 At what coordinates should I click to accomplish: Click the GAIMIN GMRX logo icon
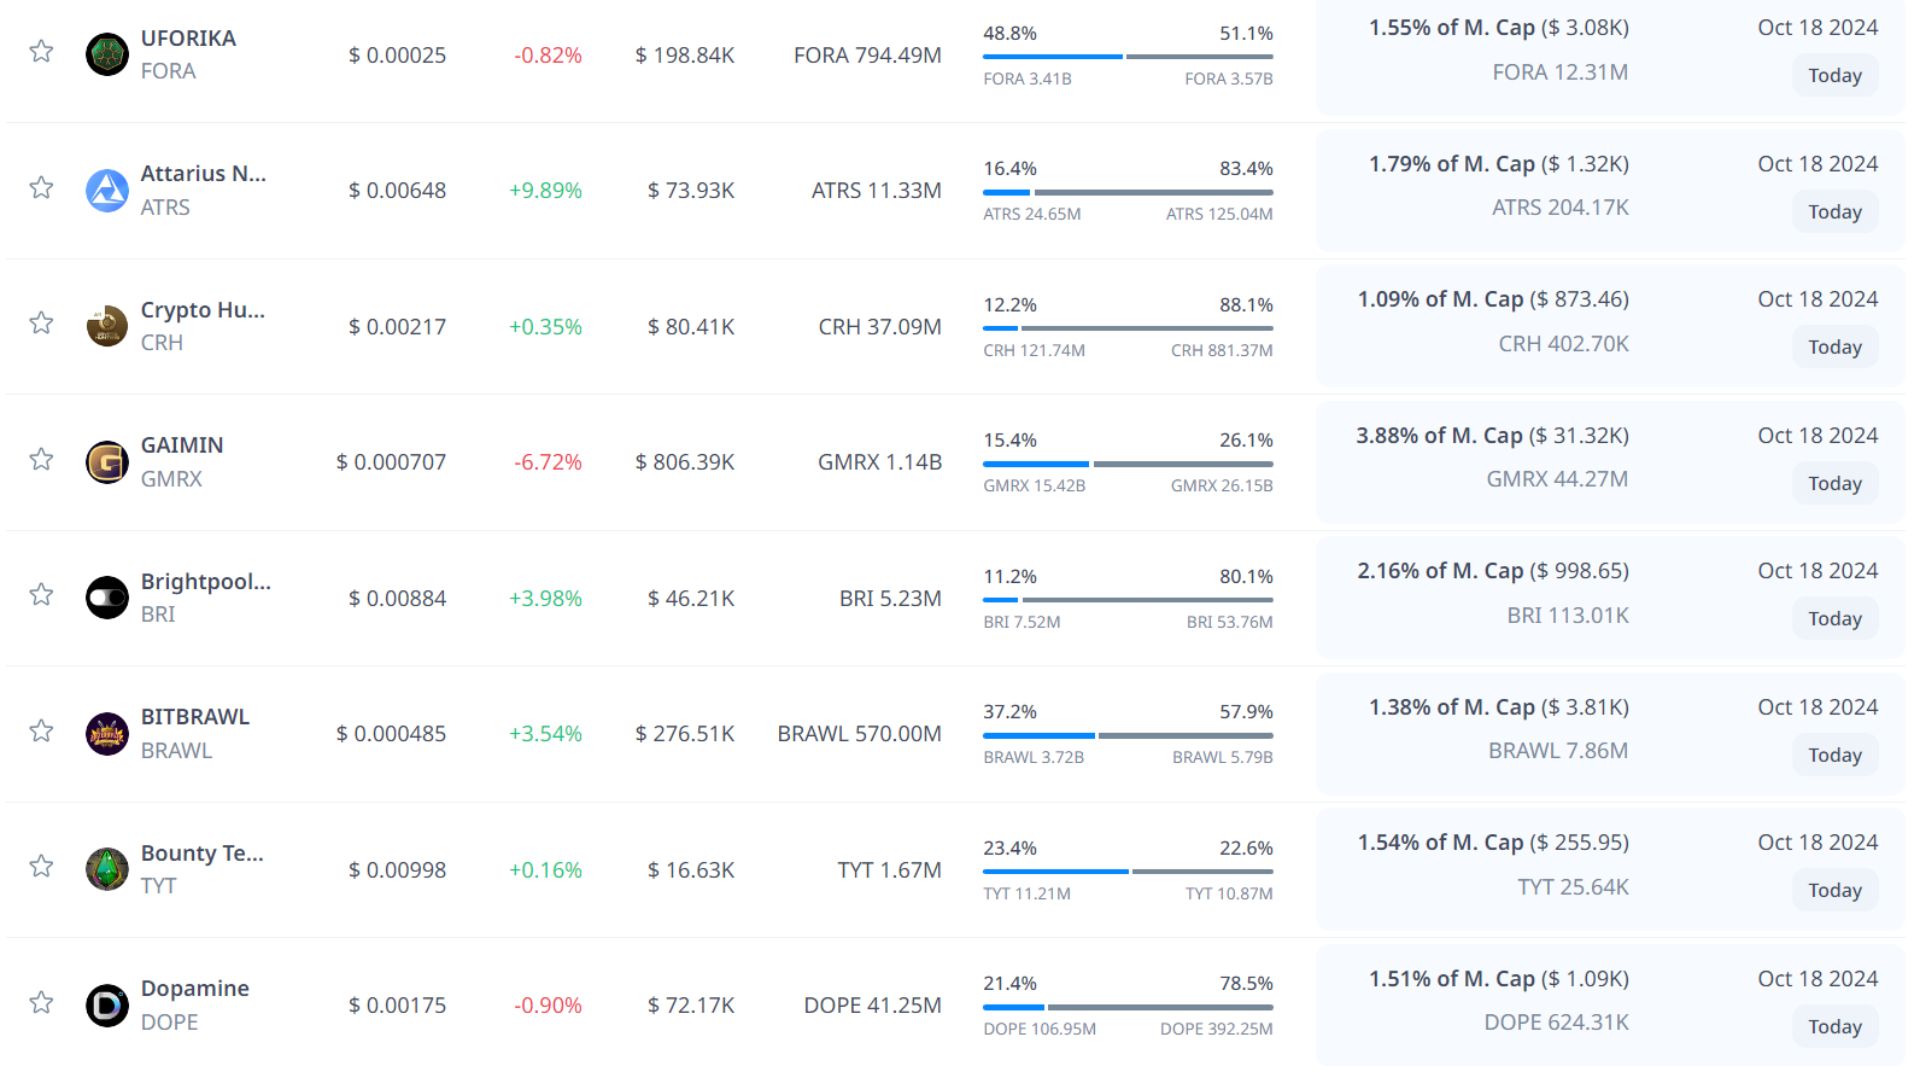pos(107,462)
